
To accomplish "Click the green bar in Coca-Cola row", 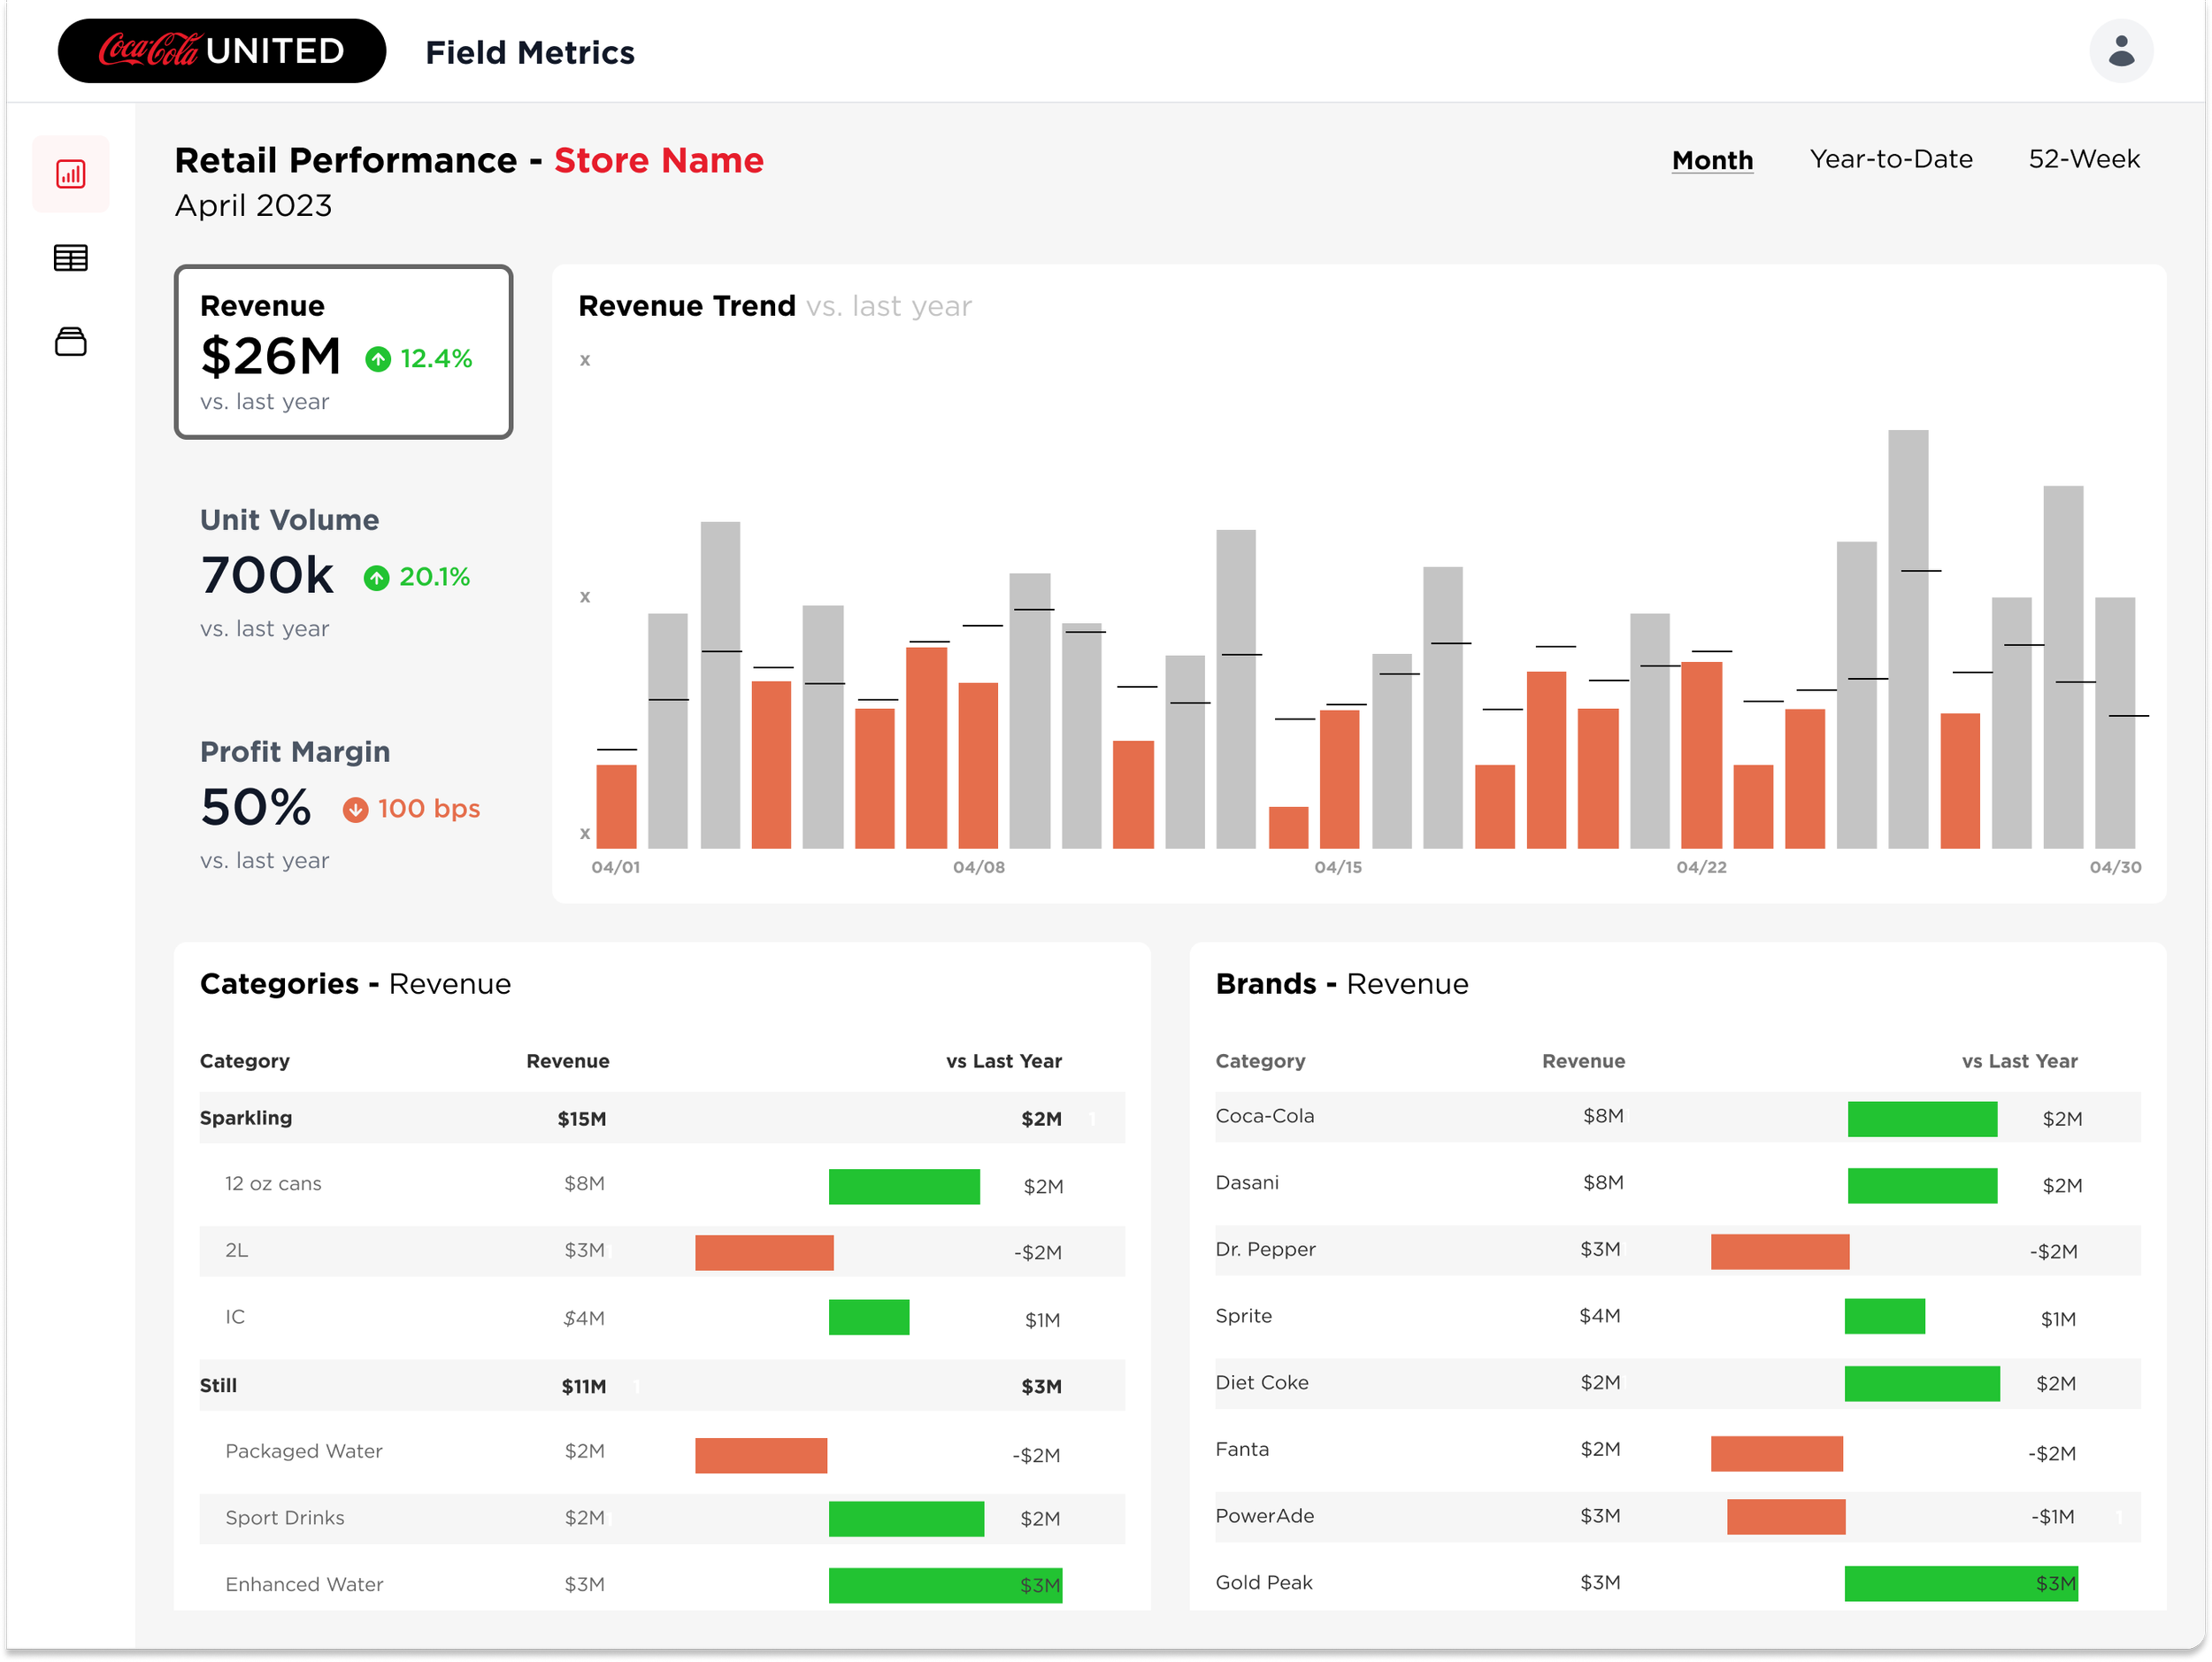I will click(1921, 1119).
